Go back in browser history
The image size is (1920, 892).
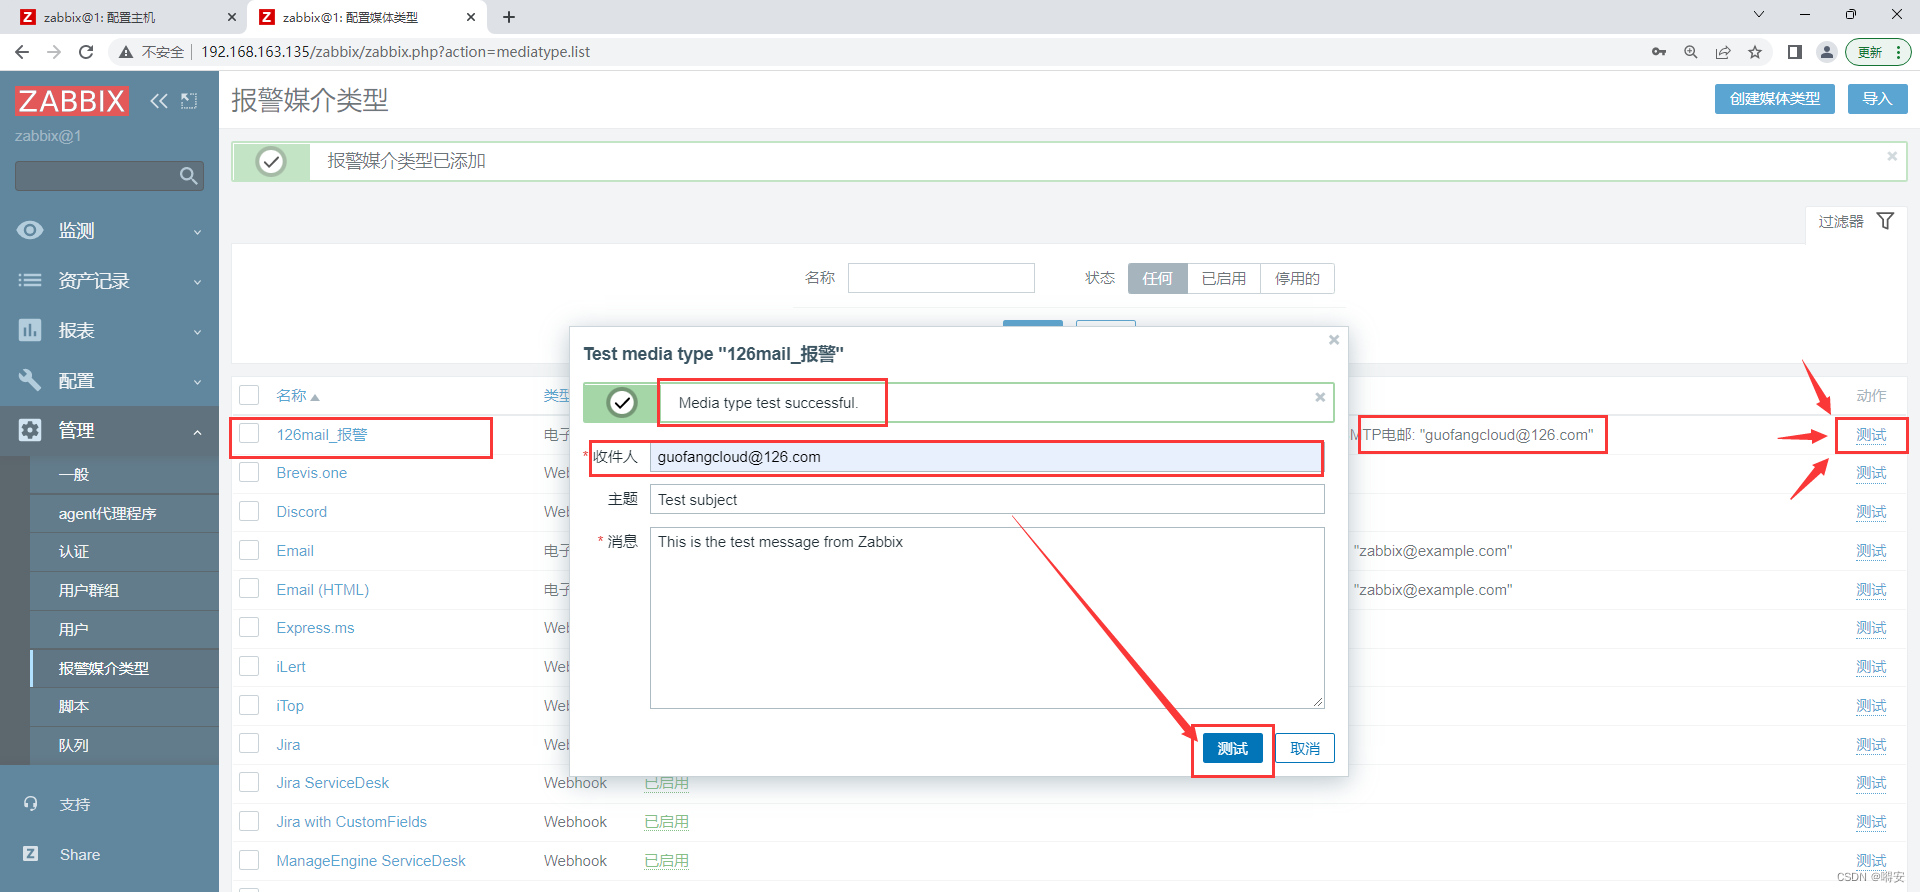pos(22,52)
